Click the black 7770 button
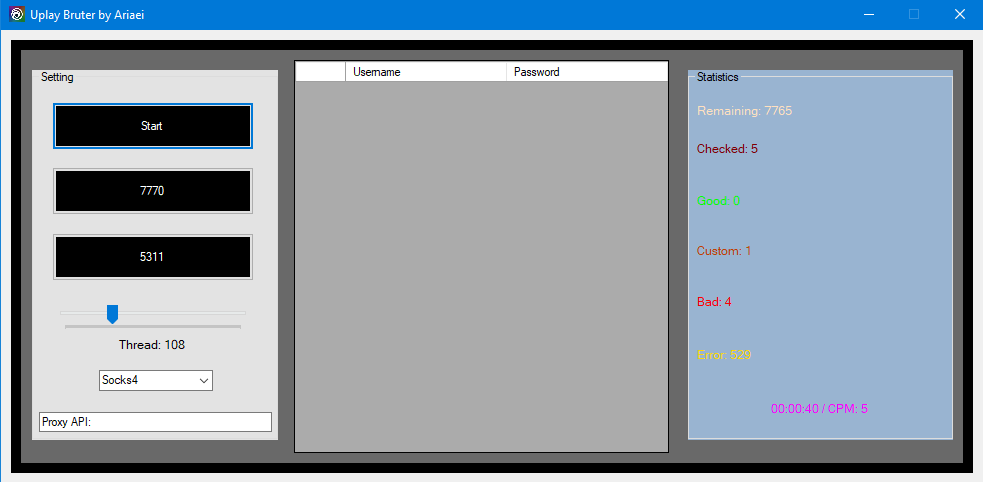The width and height of the screenshot is (983, 482). coord(152,191)
